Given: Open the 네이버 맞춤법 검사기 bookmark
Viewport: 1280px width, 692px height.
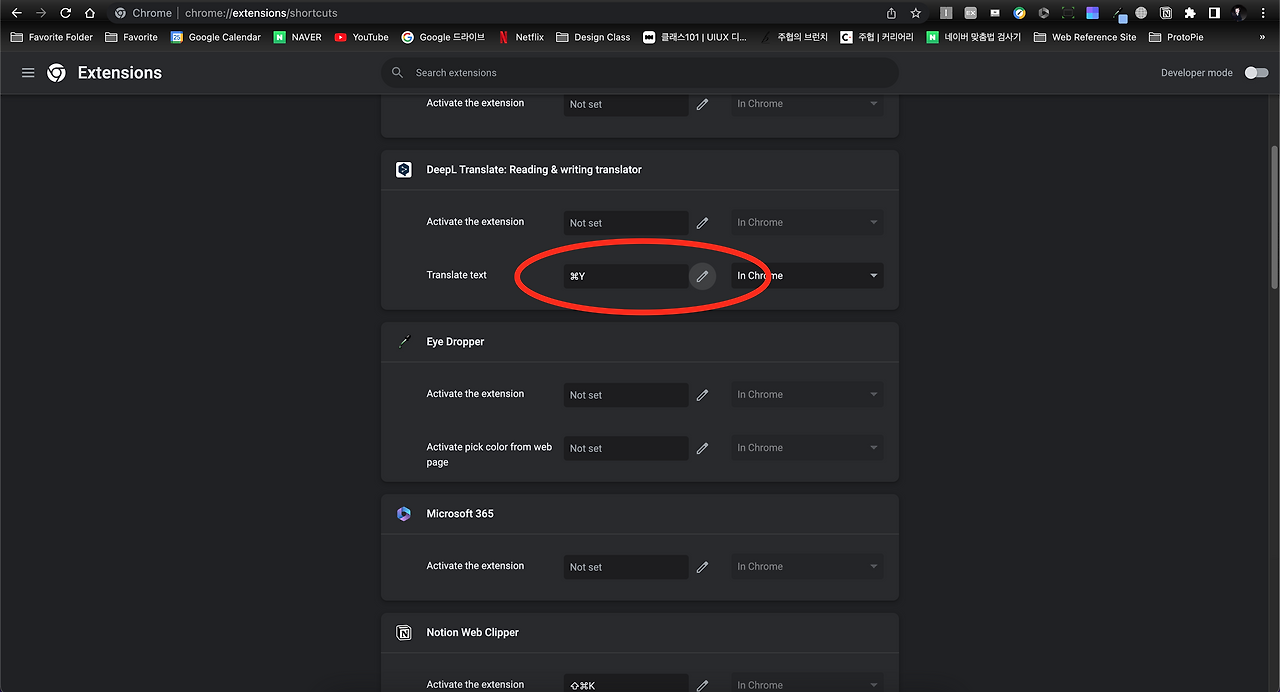Looking at the screenshot, I should point(974,37).
